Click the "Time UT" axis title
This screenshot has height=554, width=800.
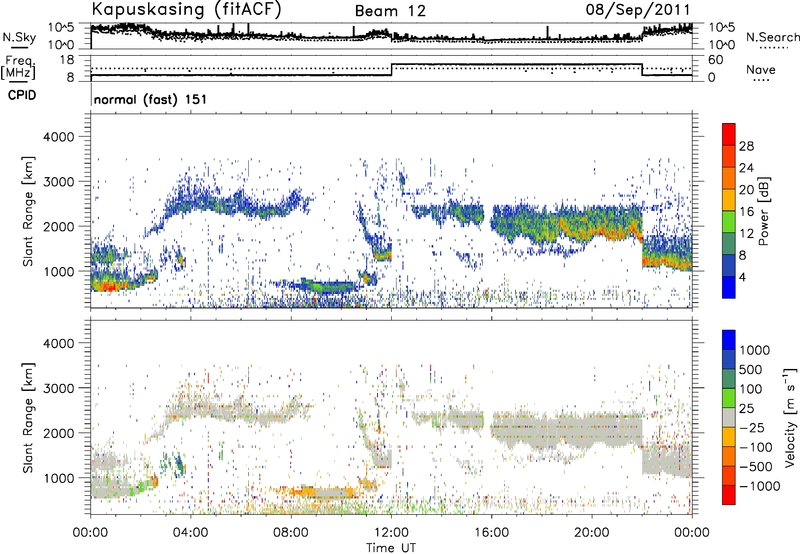click(391, 548)
